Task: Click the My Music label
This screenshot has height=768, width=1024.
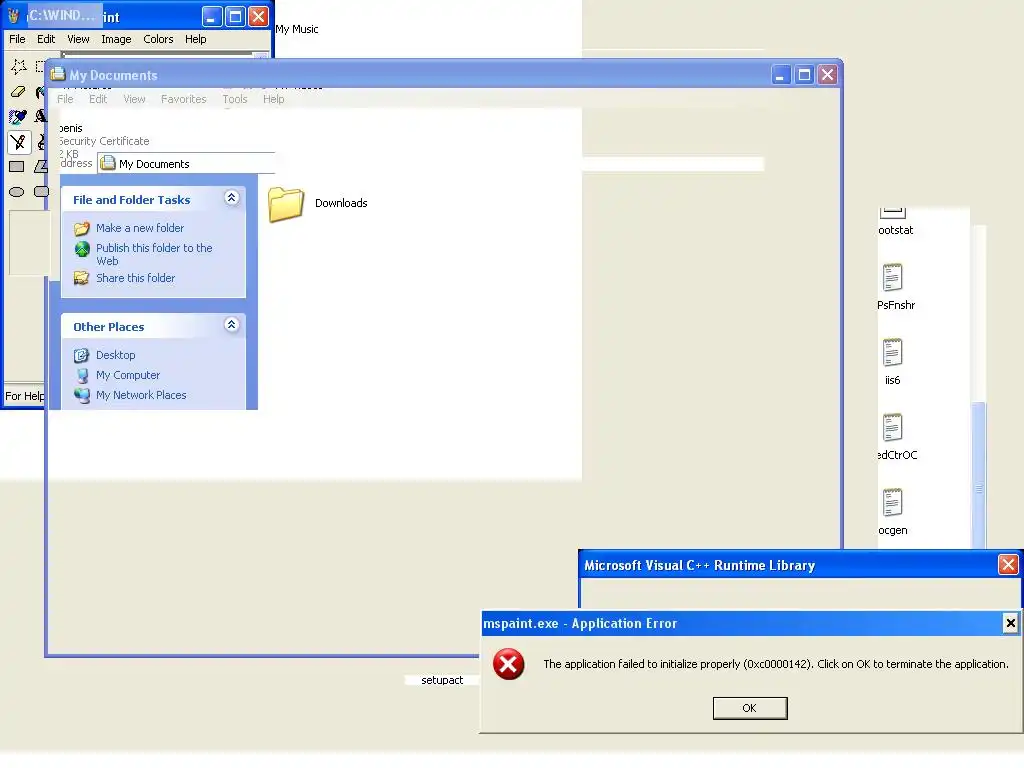Action: [296, 29]
